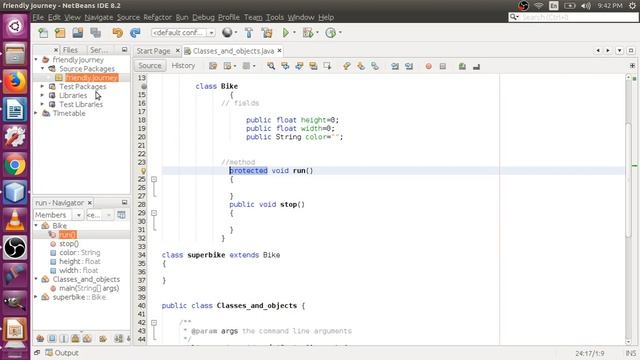The height and width of the screenshot is (360, 640).
Task: Open the Debug Project dropdown arrow
Action: tap(317, 33)
